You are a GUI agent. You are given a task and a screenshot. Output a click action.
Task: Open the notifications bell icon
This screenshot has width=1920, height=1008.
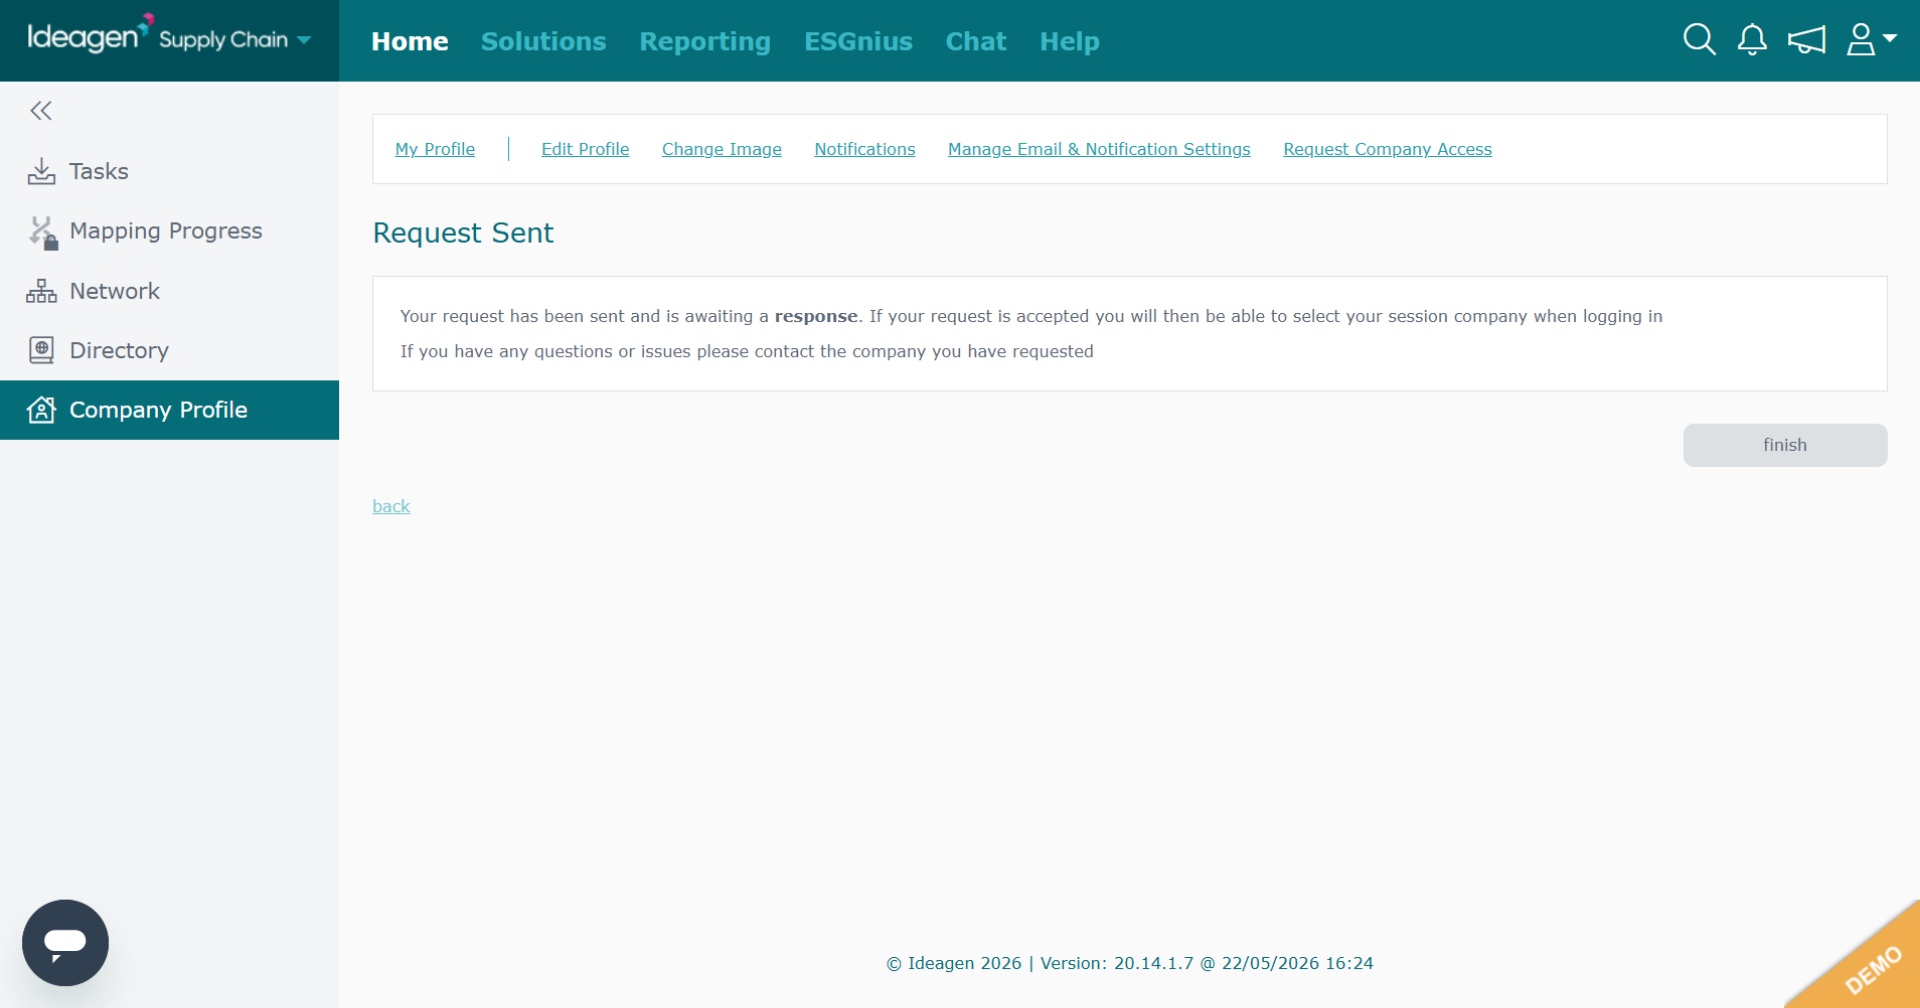pos(1752,40)
